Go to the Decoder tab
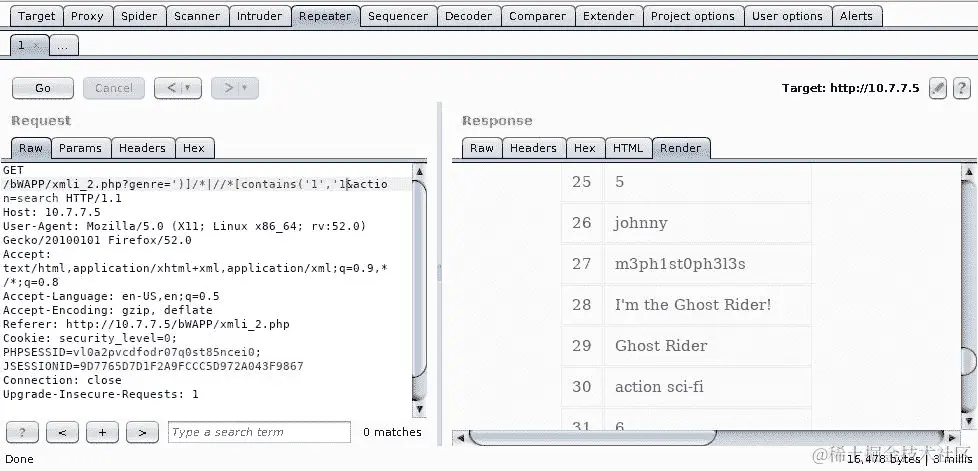 click(468, 16)
